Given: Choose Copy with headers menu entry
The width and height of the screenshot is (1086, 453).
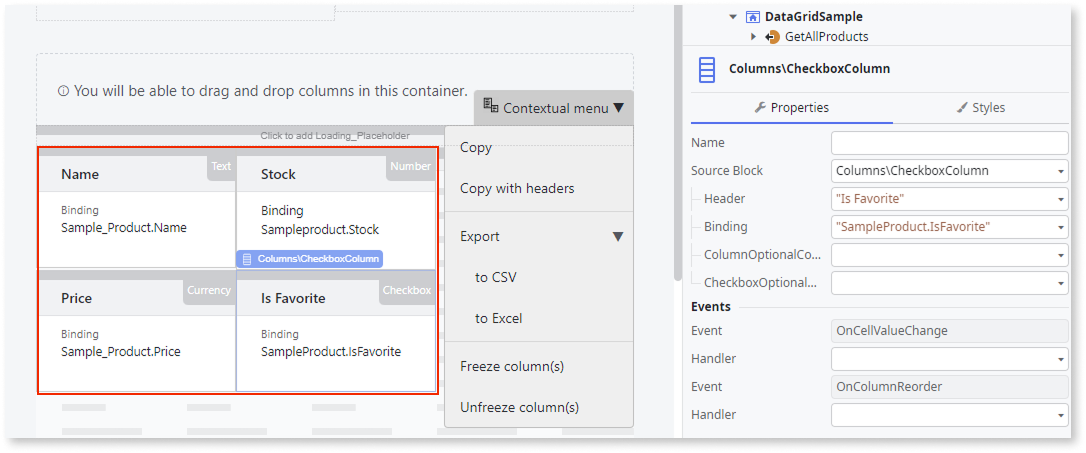Looking at the screenshot, I should [x=517, y=188].
